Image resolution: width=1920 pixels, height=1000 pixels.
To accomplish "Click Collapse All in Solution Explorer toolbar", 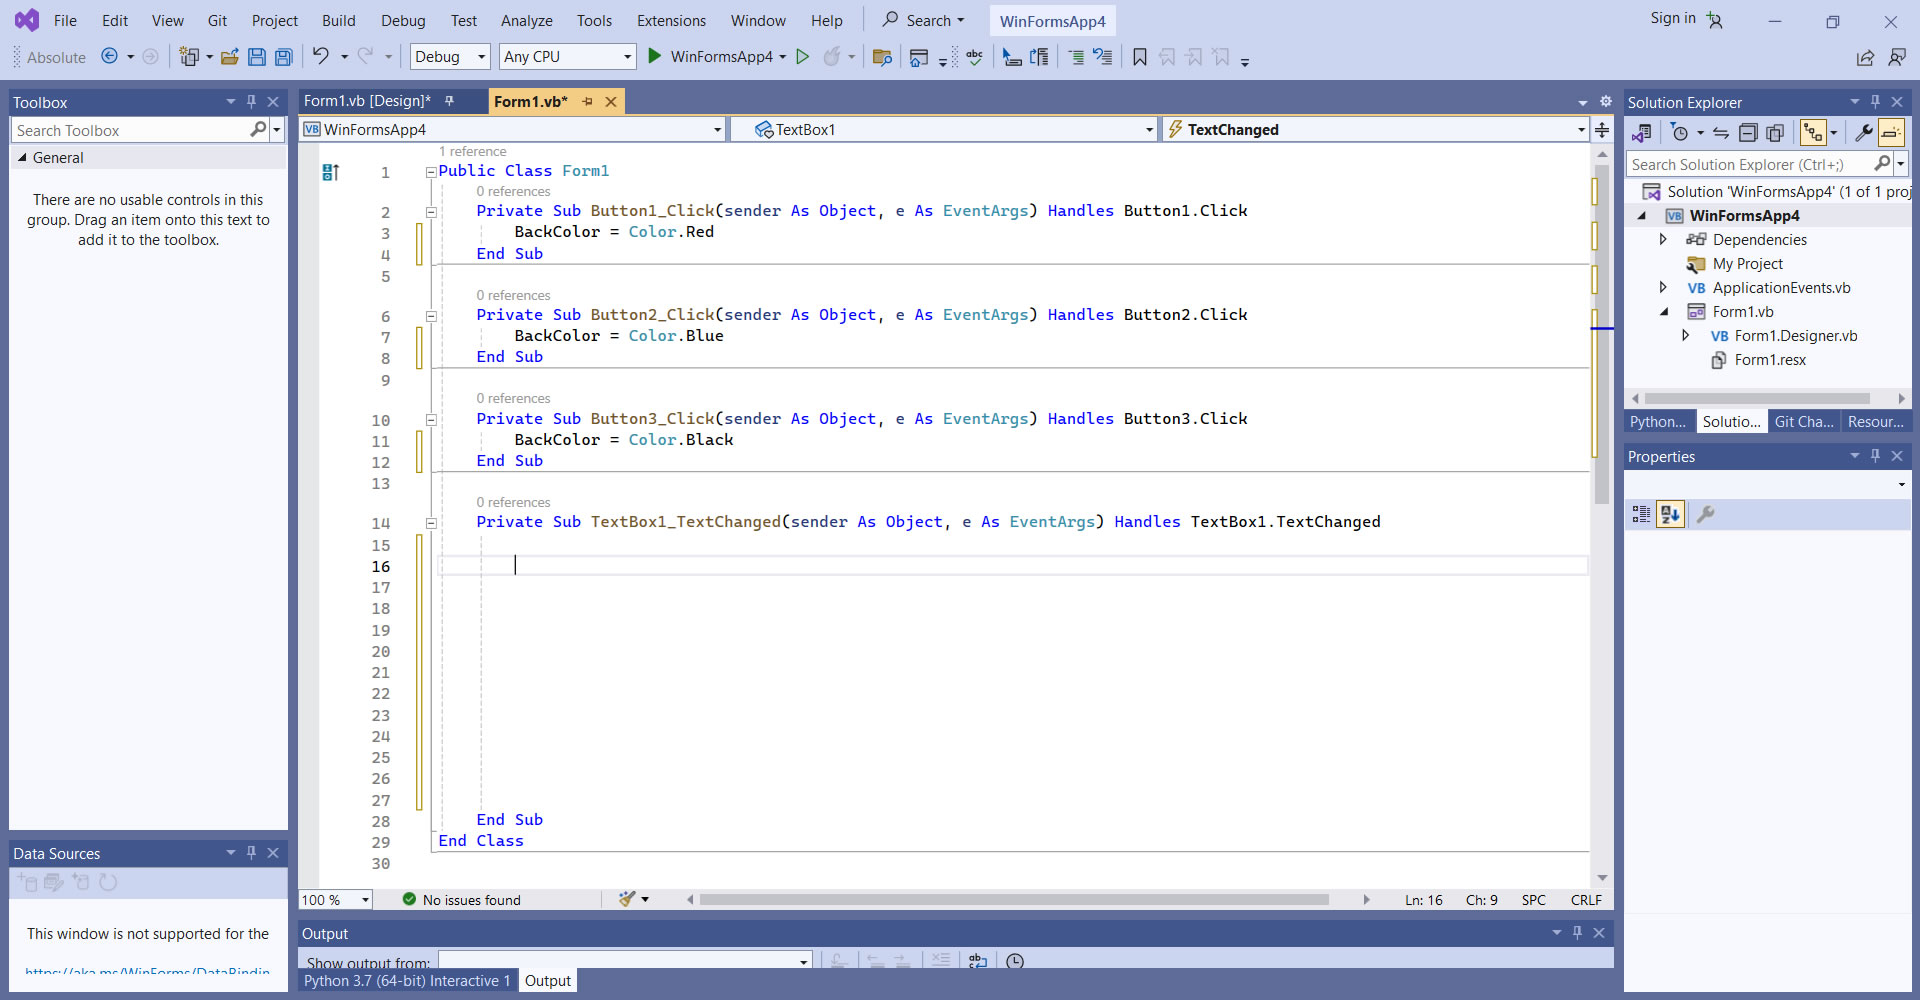I will 1747,133.
